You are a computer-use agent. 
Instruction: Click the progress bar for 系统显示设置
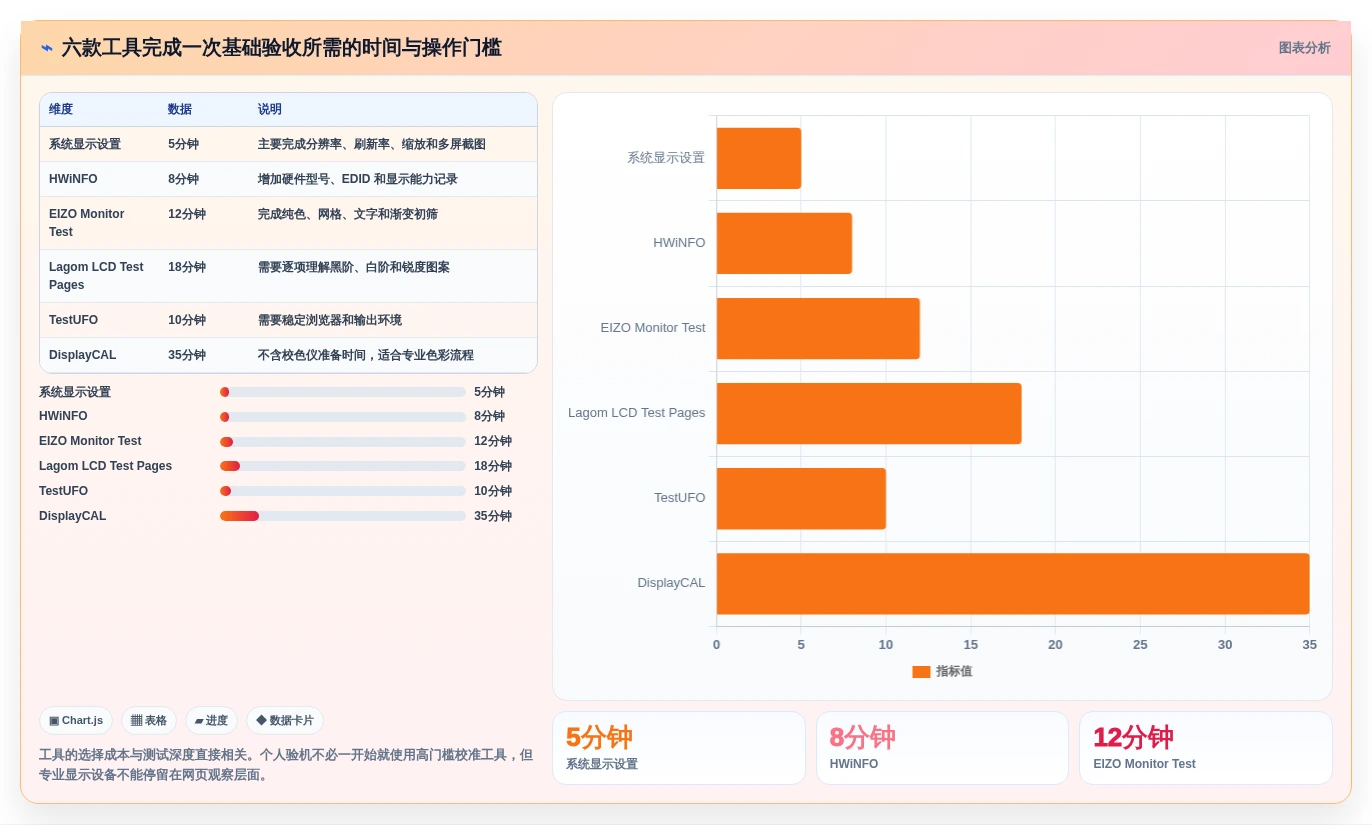point(343,392)
